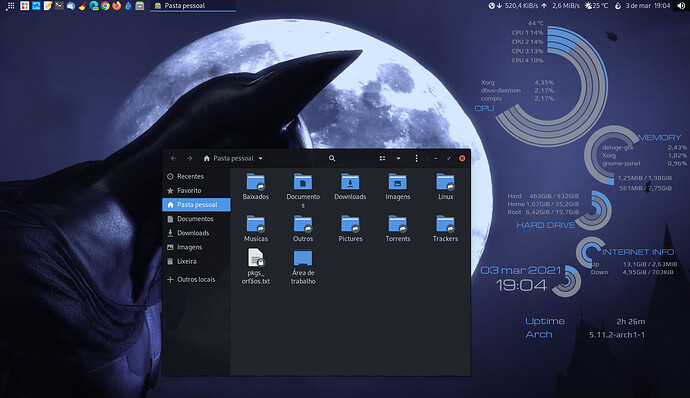Open the applications grid menu in panel
This screenshot has height=398, width=690.
point(10,6)
